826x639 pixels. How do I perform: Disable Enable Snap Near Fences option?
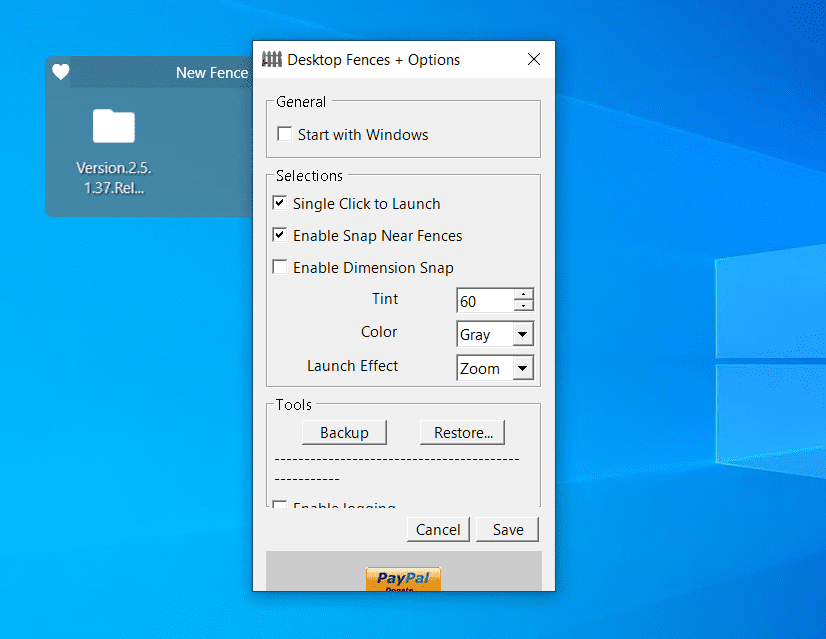point(280,235)
